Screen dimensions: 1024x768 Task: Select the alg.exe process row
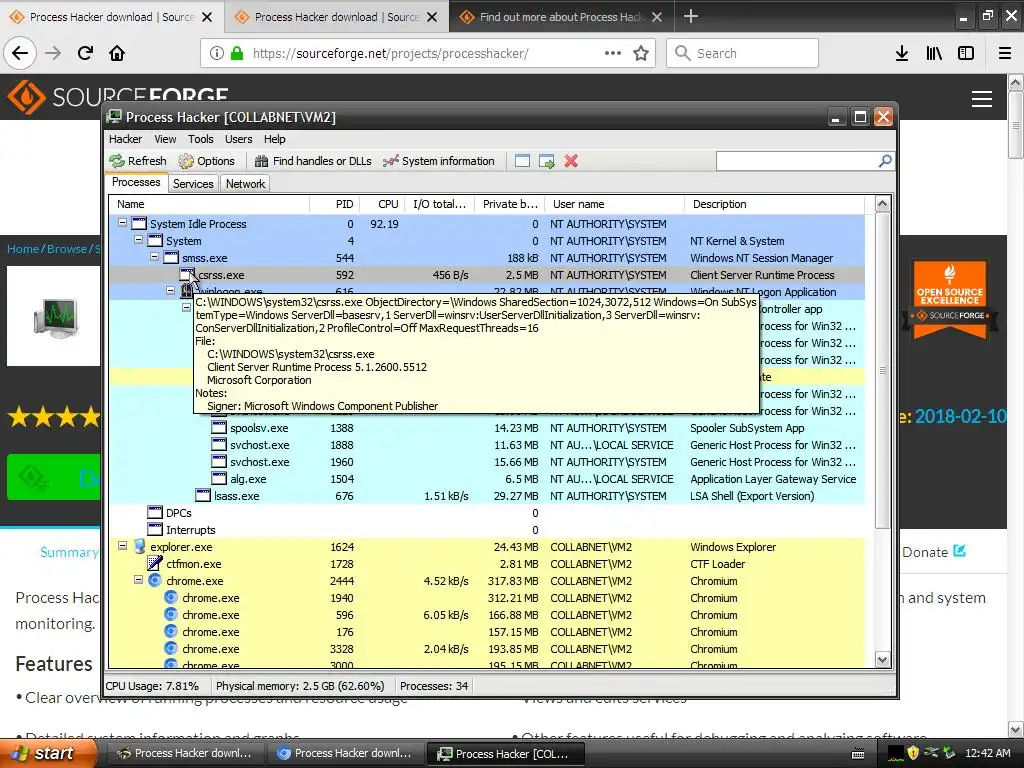pos(487,479)
